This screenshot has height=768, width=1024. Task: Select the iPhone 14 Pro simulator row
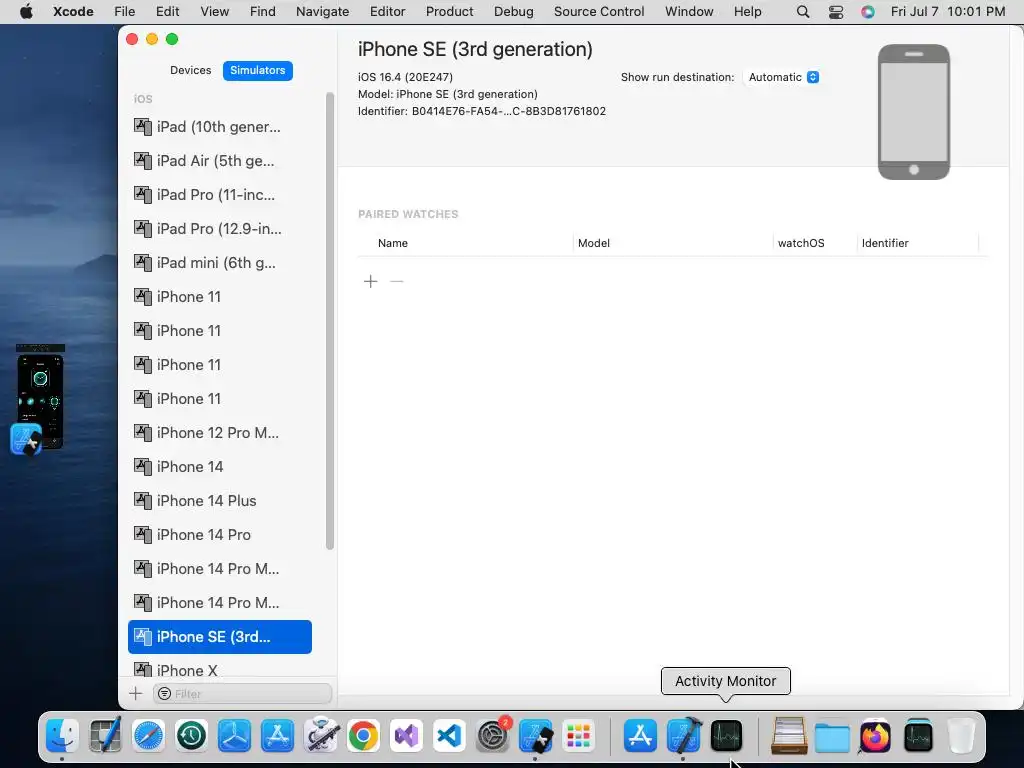(220, 534)
